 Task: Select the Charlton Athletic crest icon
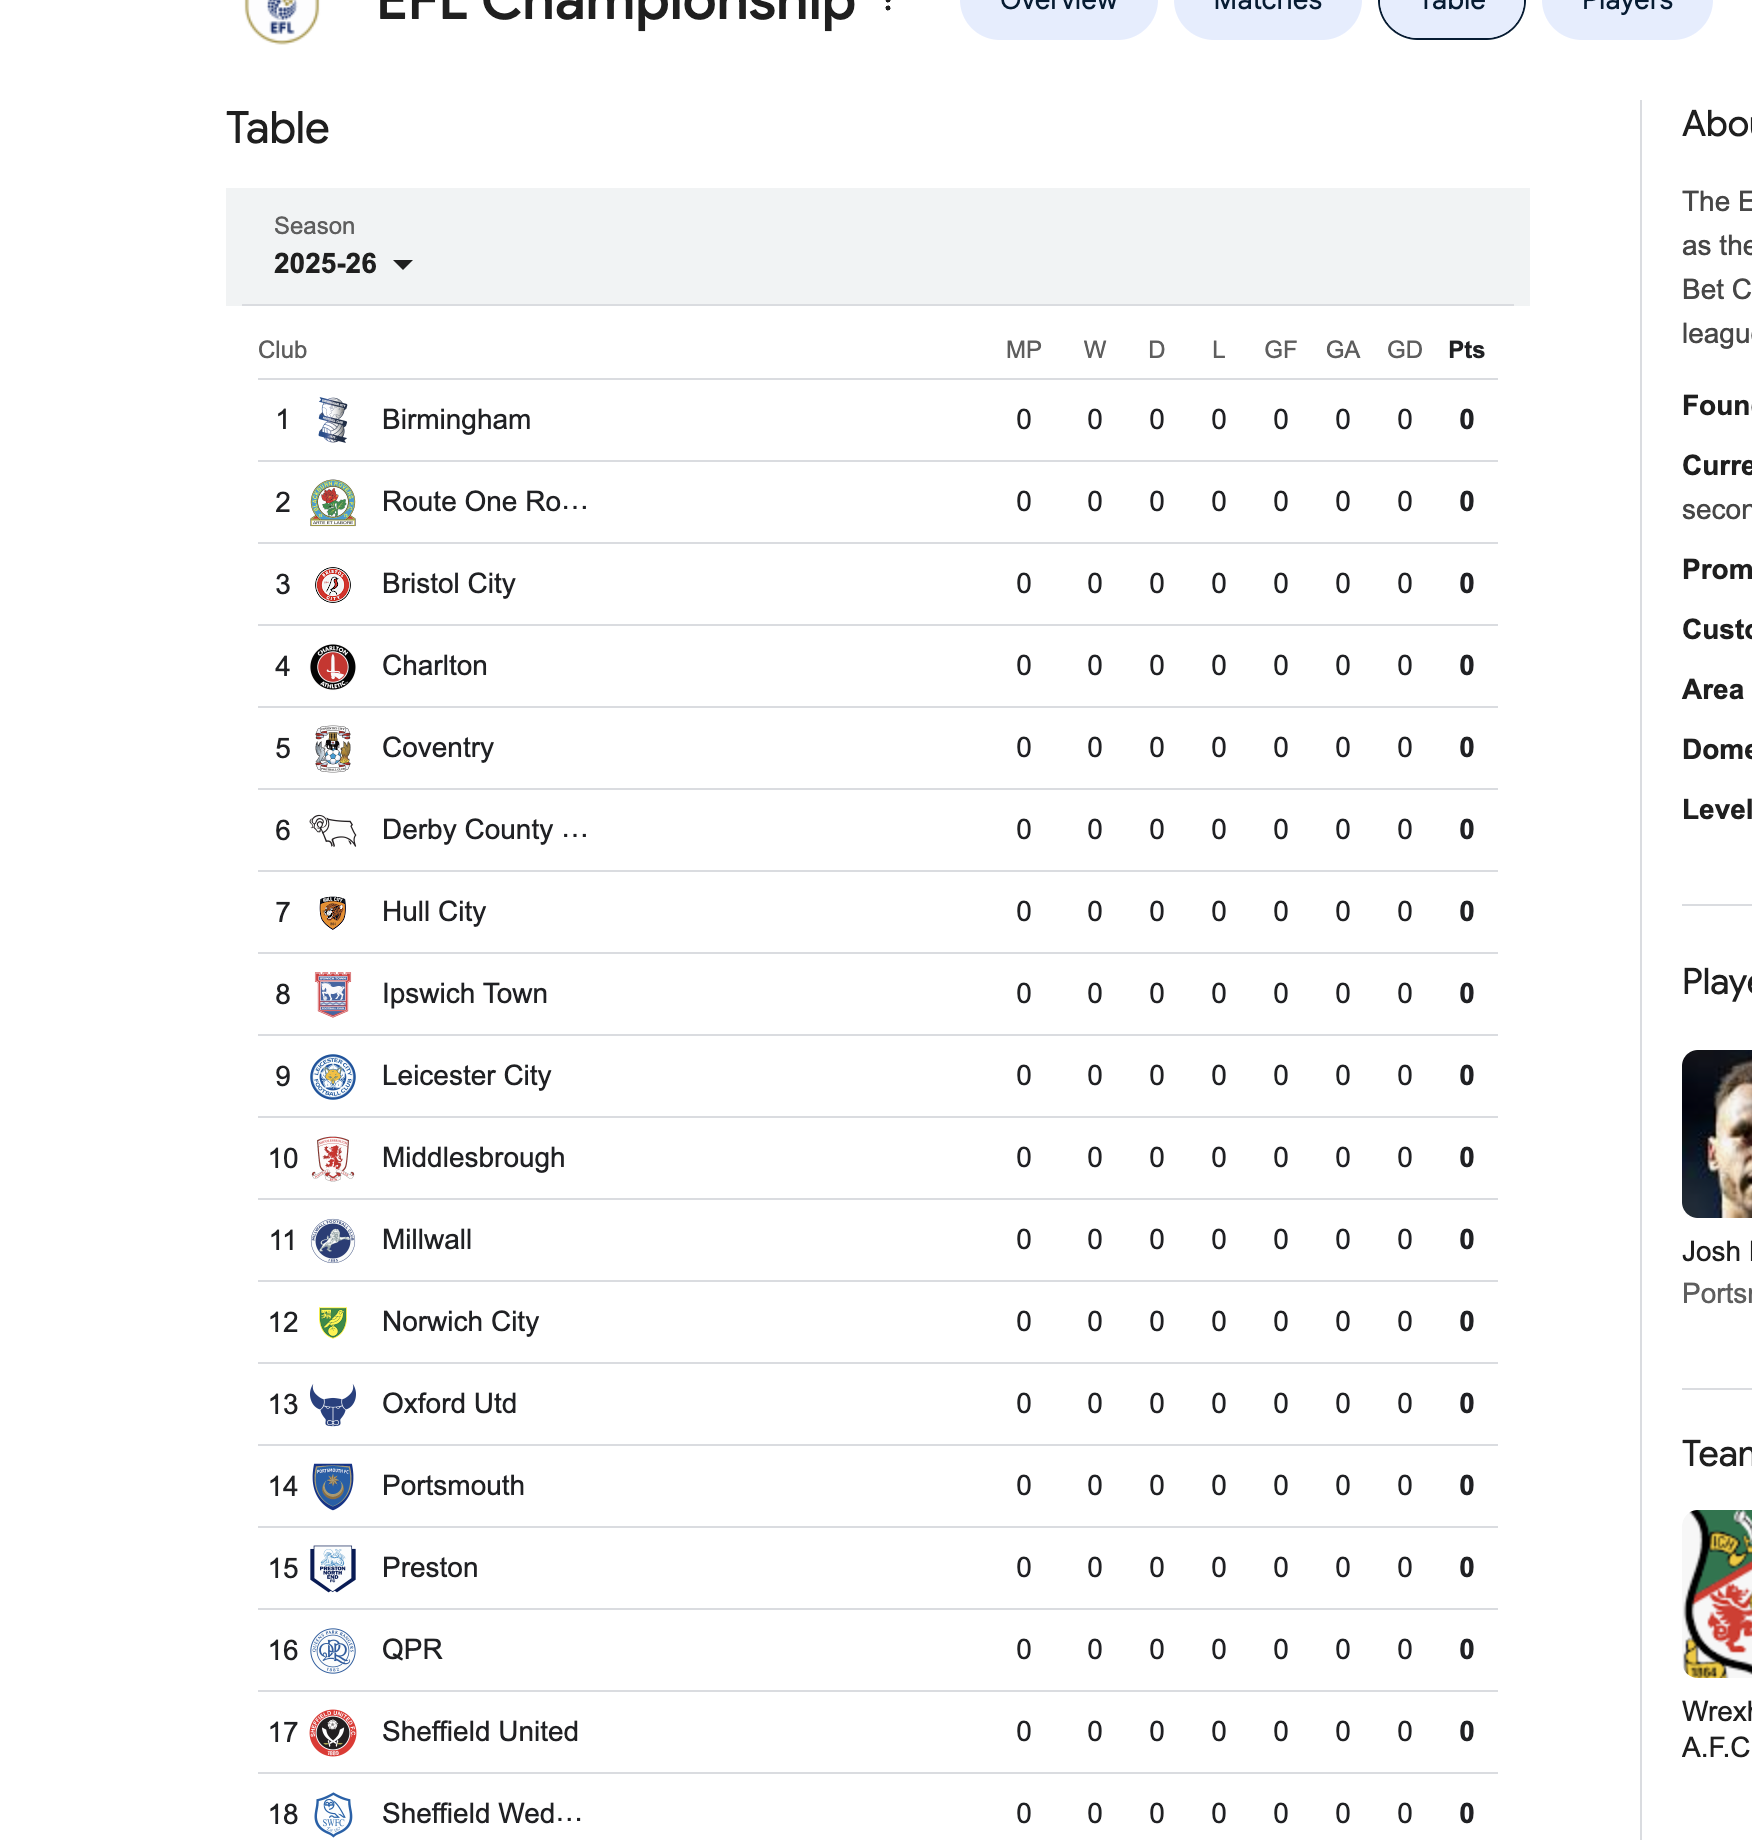(x=333, y=666)
